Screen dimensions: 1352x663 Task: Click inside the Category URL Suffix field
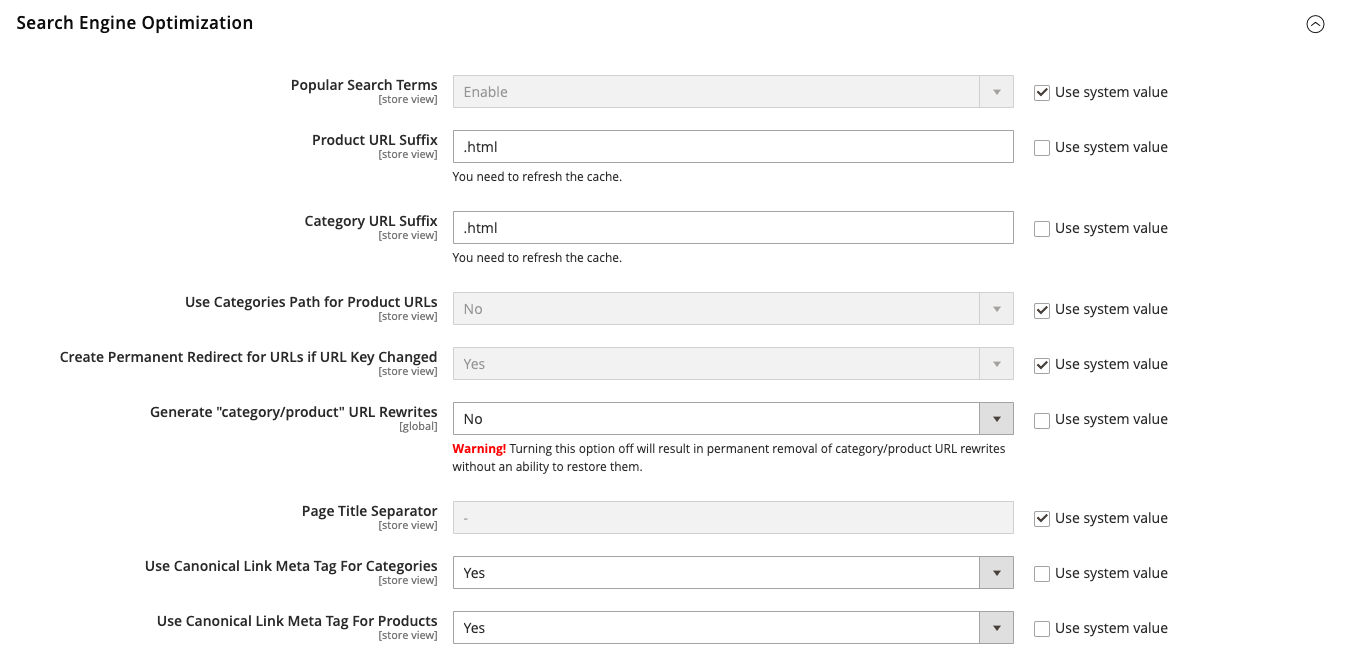(733, 227)
